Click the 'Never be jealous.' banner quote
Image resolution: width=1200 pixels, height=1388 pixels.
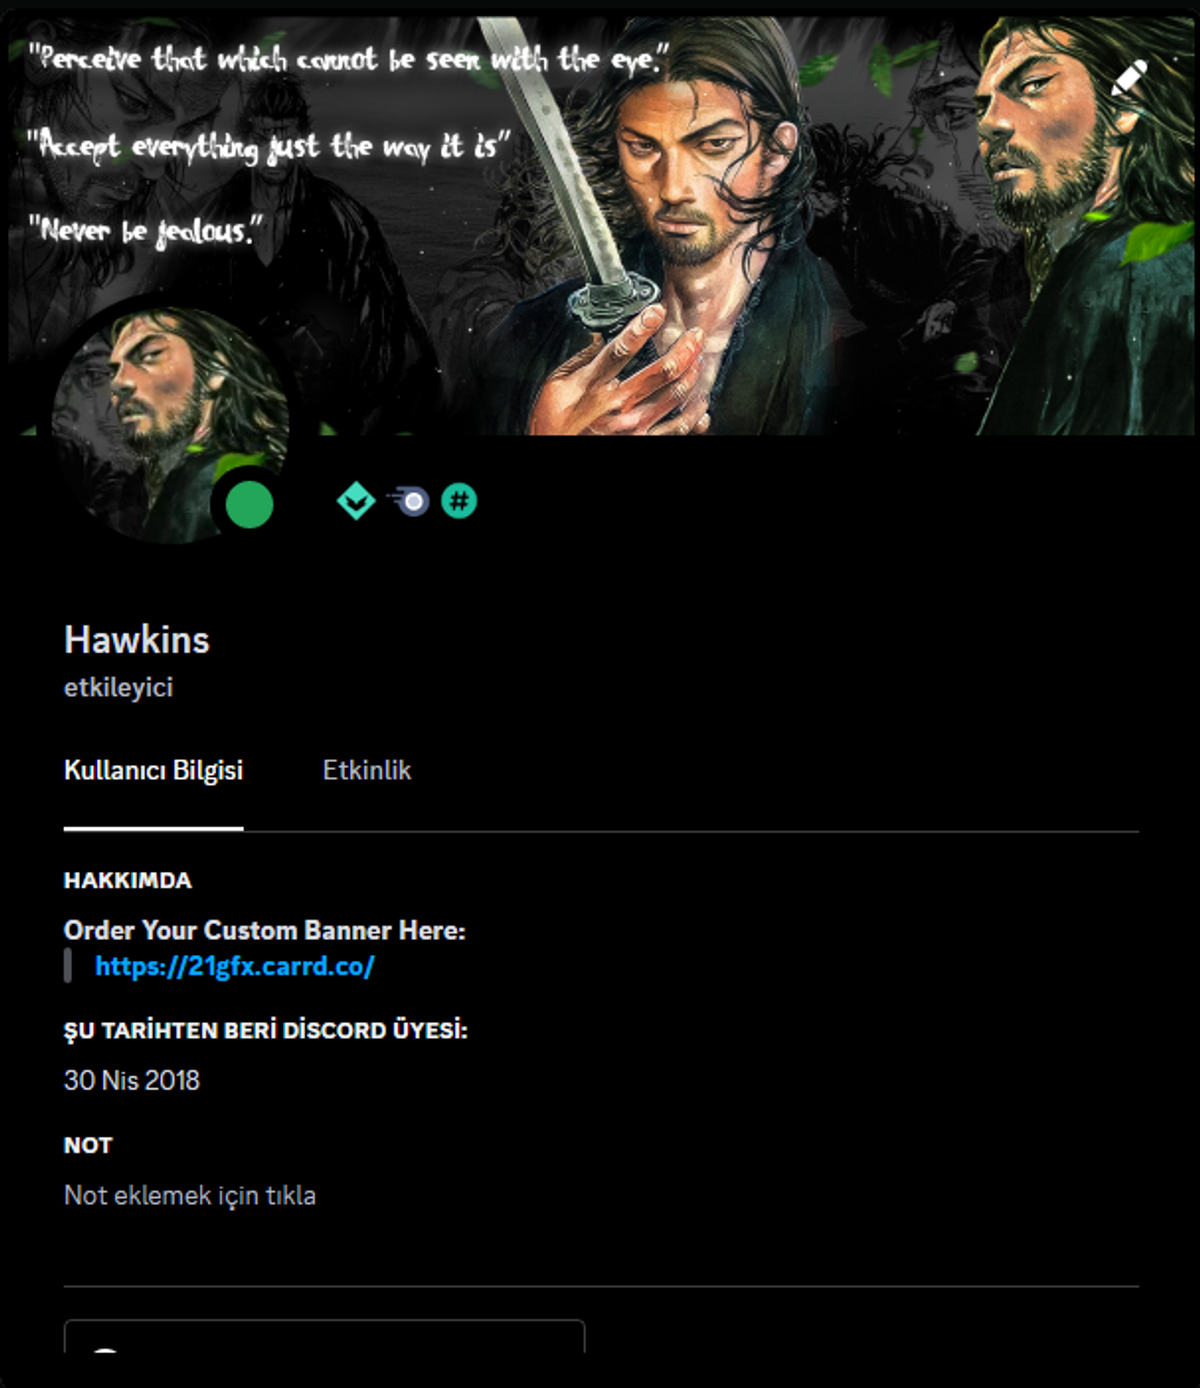(x=145, y=231)
